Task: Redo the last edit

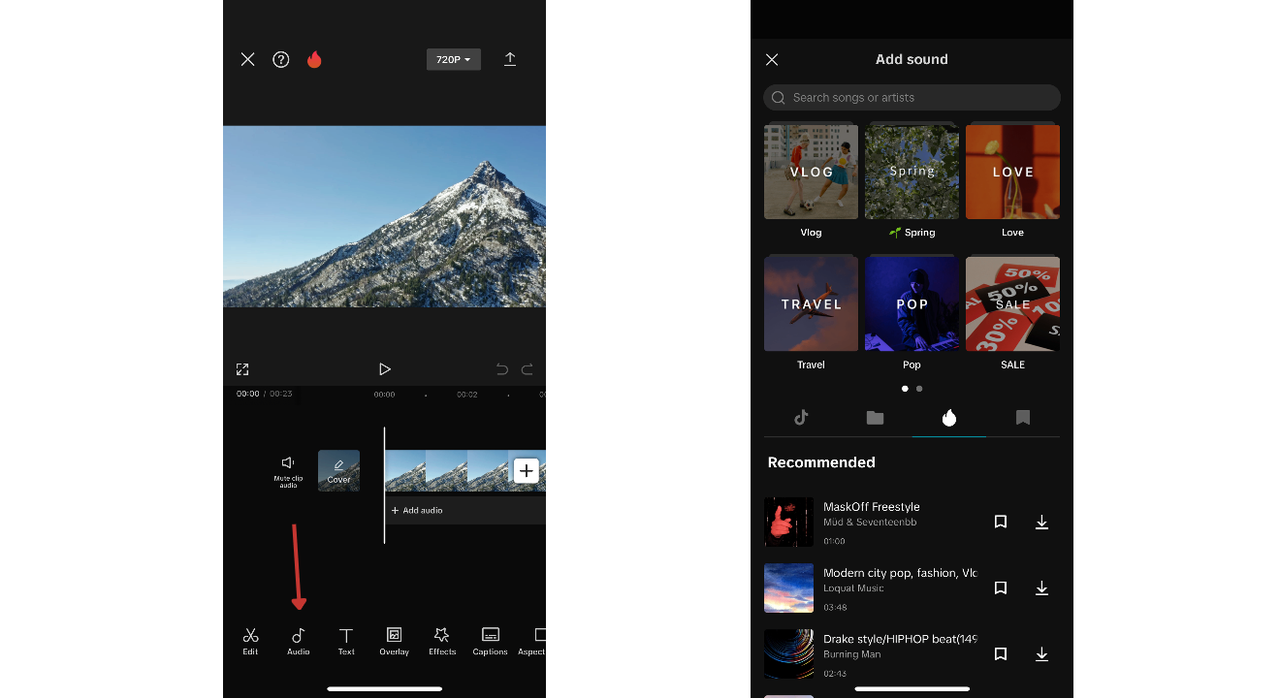Action: (x=527, y=369)
